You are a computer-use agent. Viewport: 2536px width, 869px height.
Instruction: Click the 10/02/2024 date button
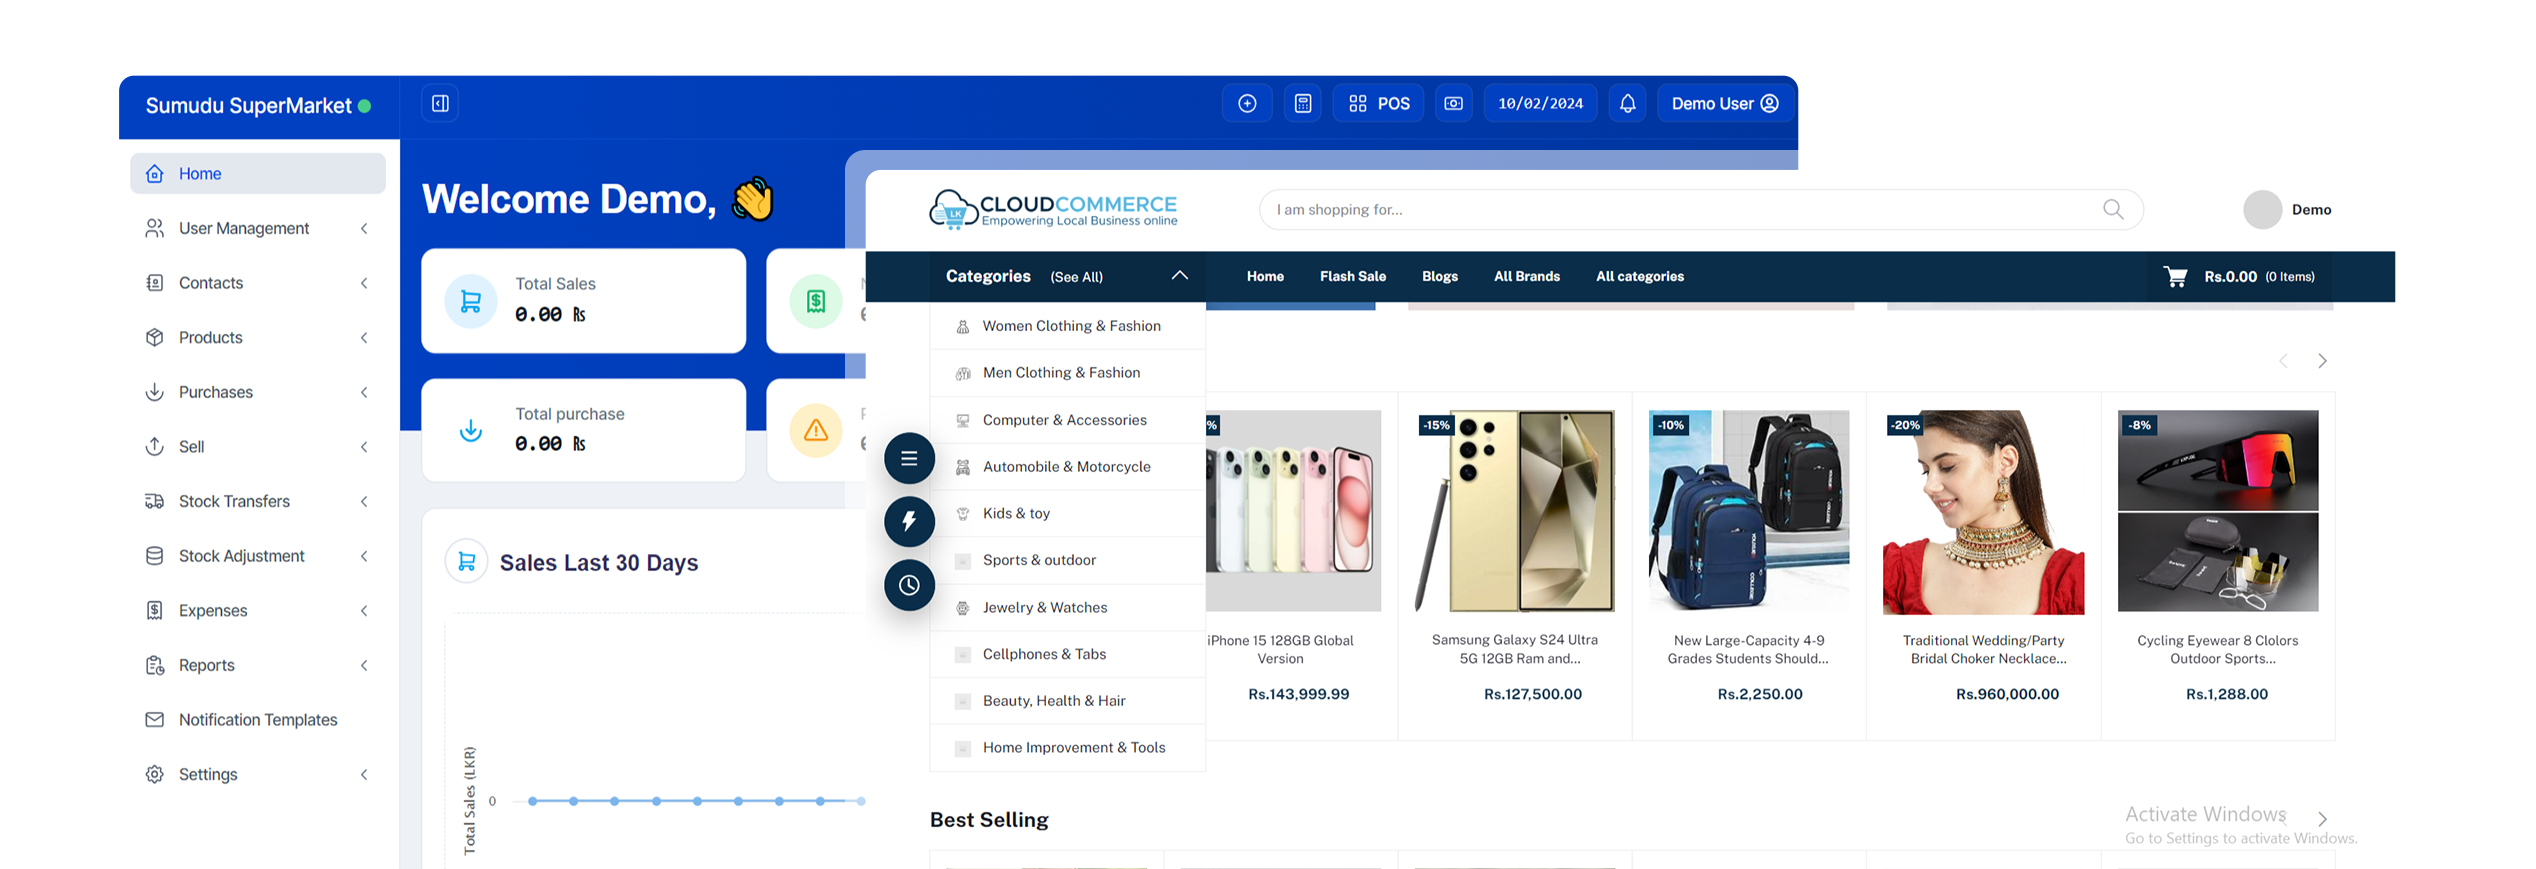[1540, 103]
